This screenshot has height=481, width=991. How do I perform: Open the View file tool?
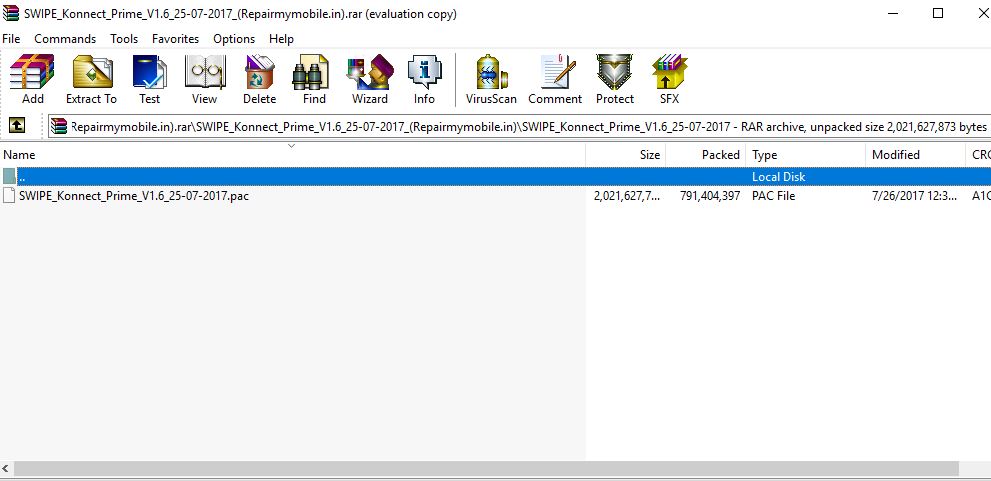[205, 79]
